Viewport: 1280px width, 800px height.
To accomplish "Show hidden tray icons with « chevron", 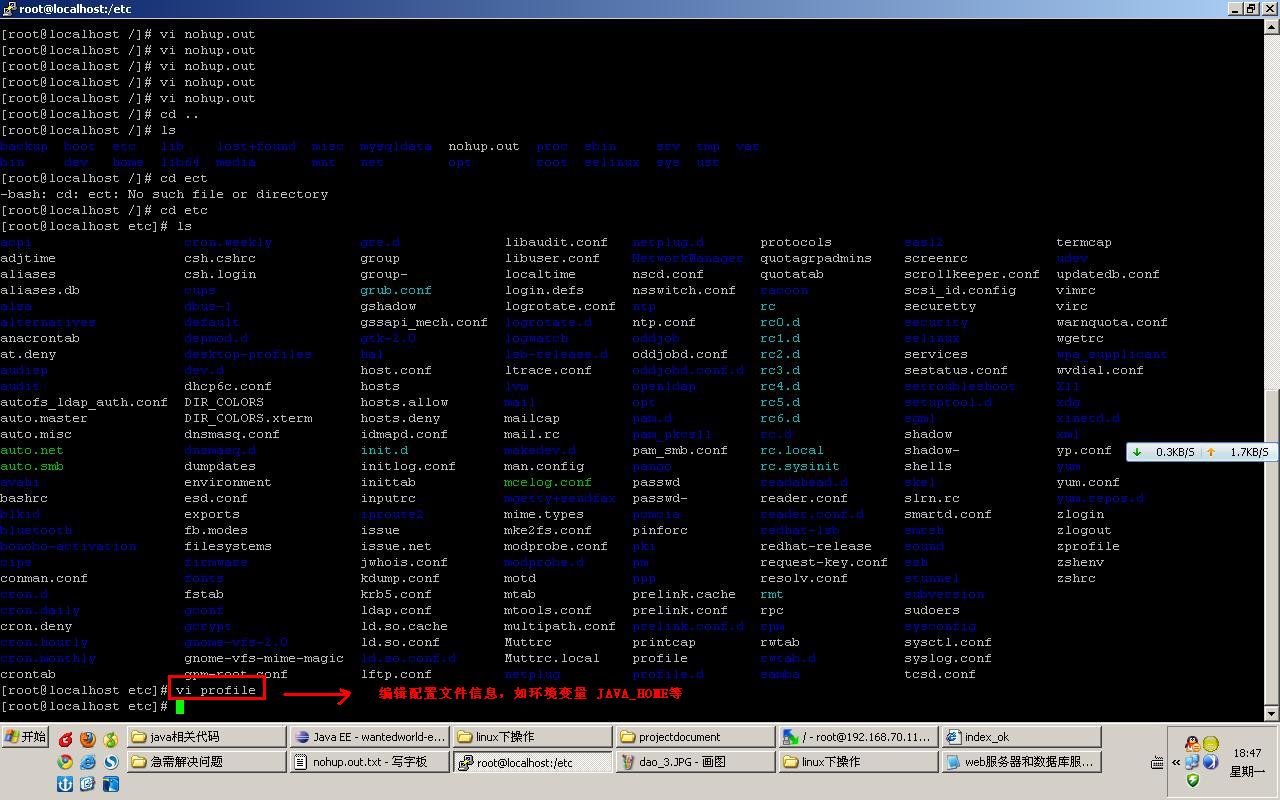I will 1176,762.
